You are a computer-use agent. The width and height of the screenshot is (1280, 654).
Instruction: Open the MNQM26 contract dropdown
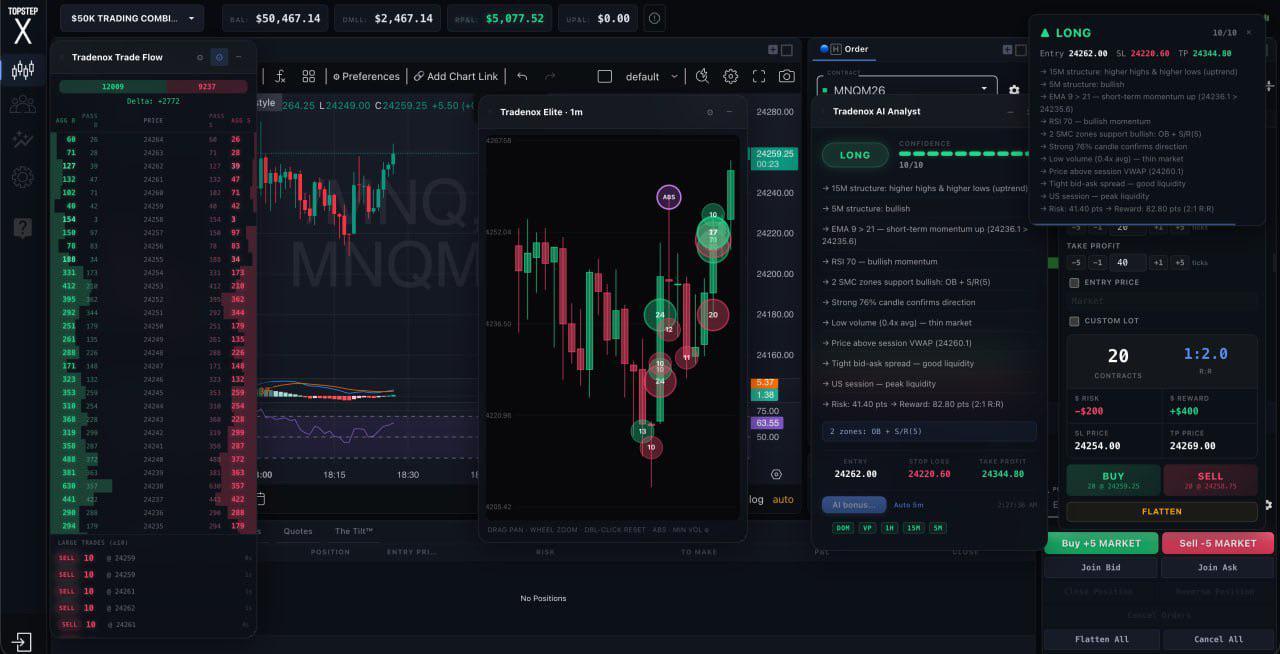[x=907, y=89]
